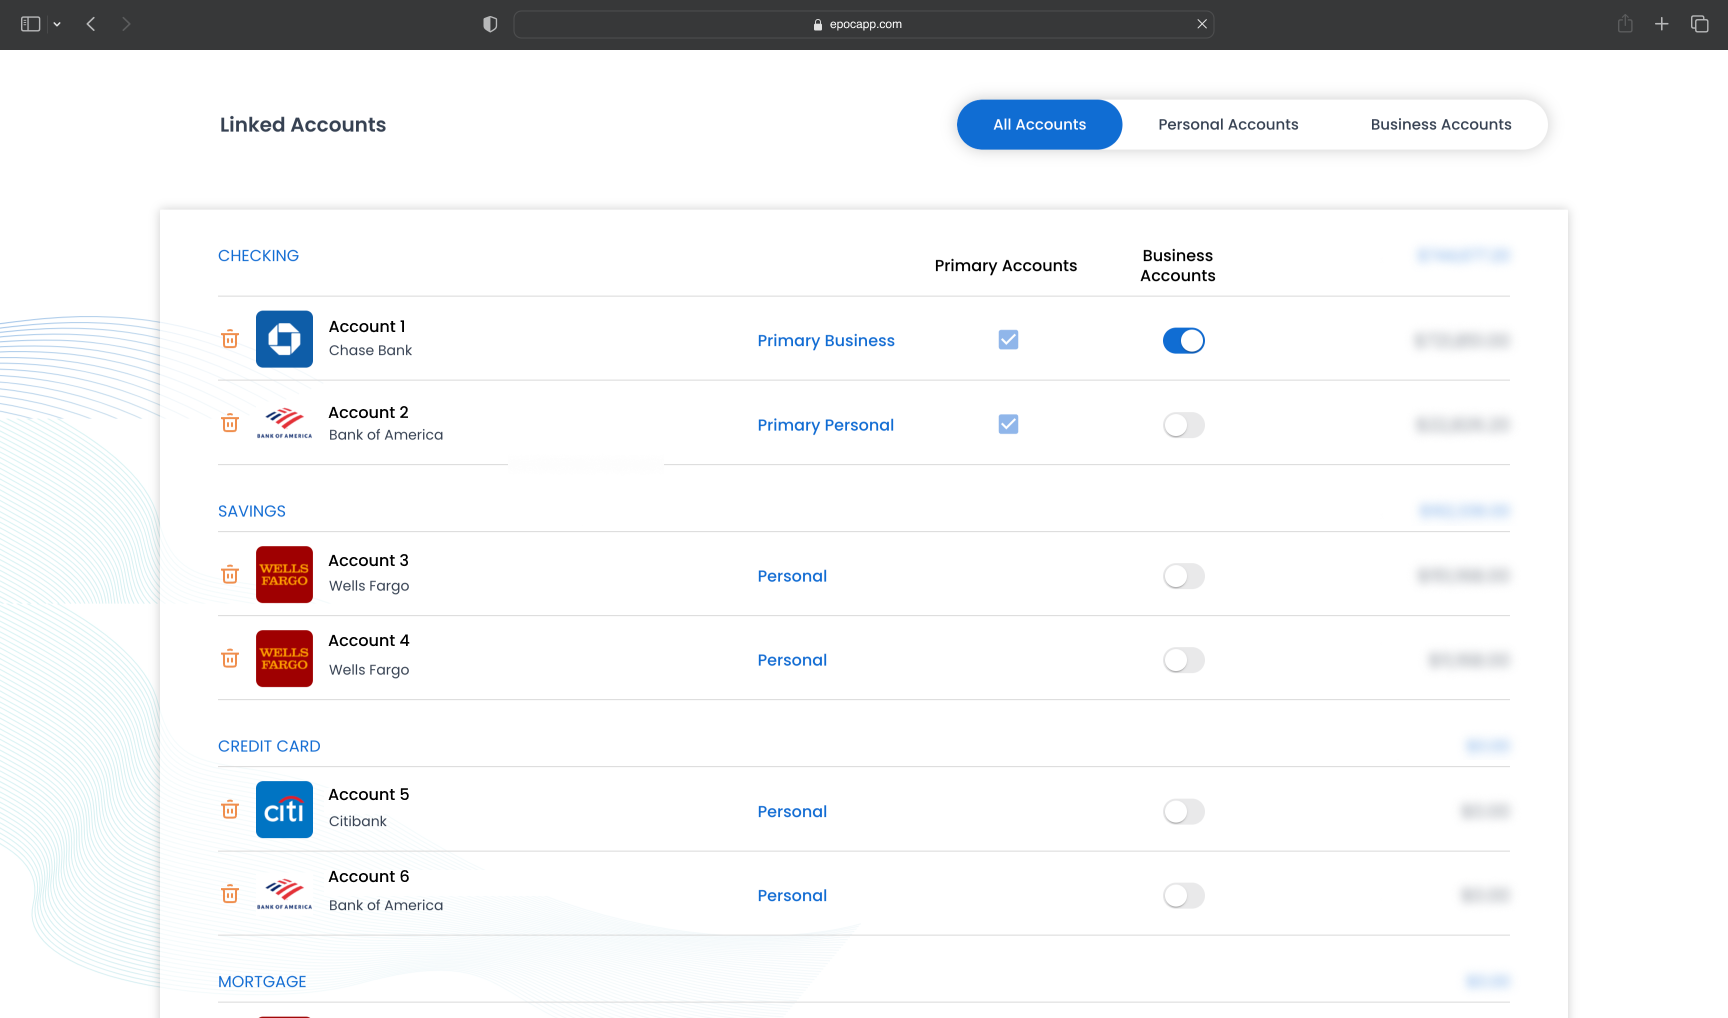Click the Account 3 name text
Screen dimensions: 1728x1018
pyautogui.click(x=368, y=560)
